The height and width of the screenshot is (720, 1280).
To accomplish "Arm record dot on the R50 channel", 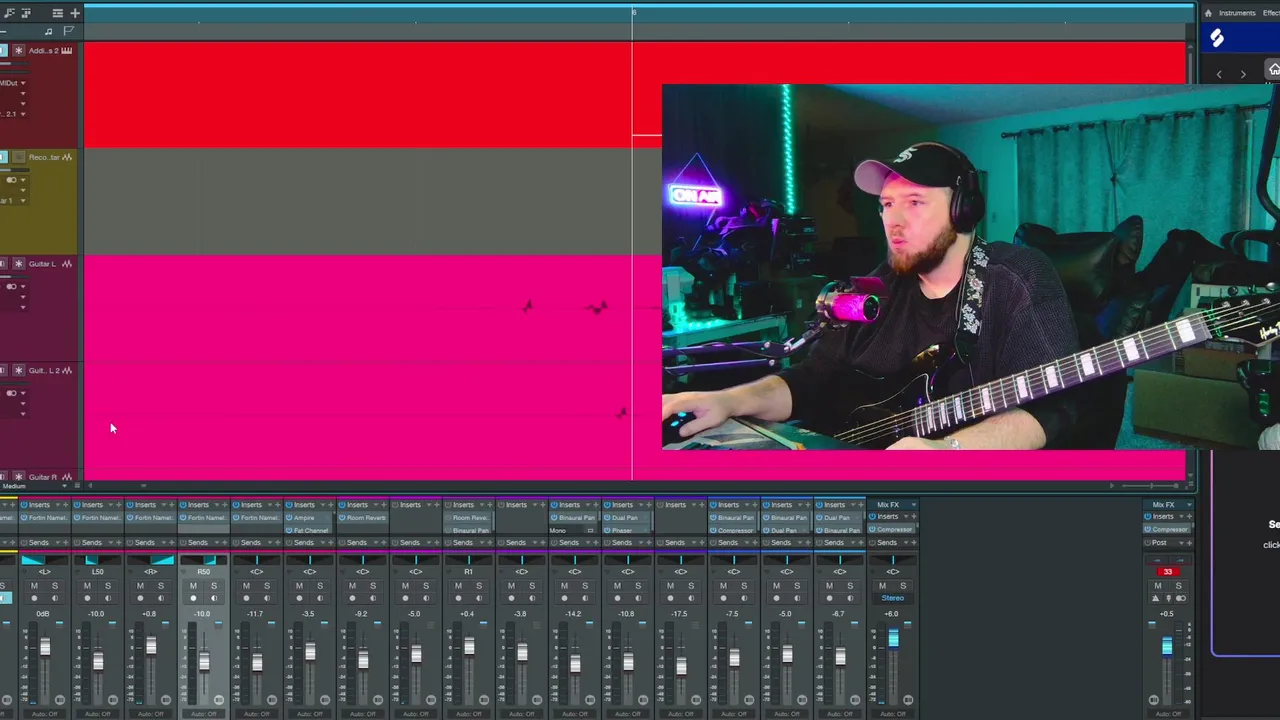I will [x=193, y=598].
